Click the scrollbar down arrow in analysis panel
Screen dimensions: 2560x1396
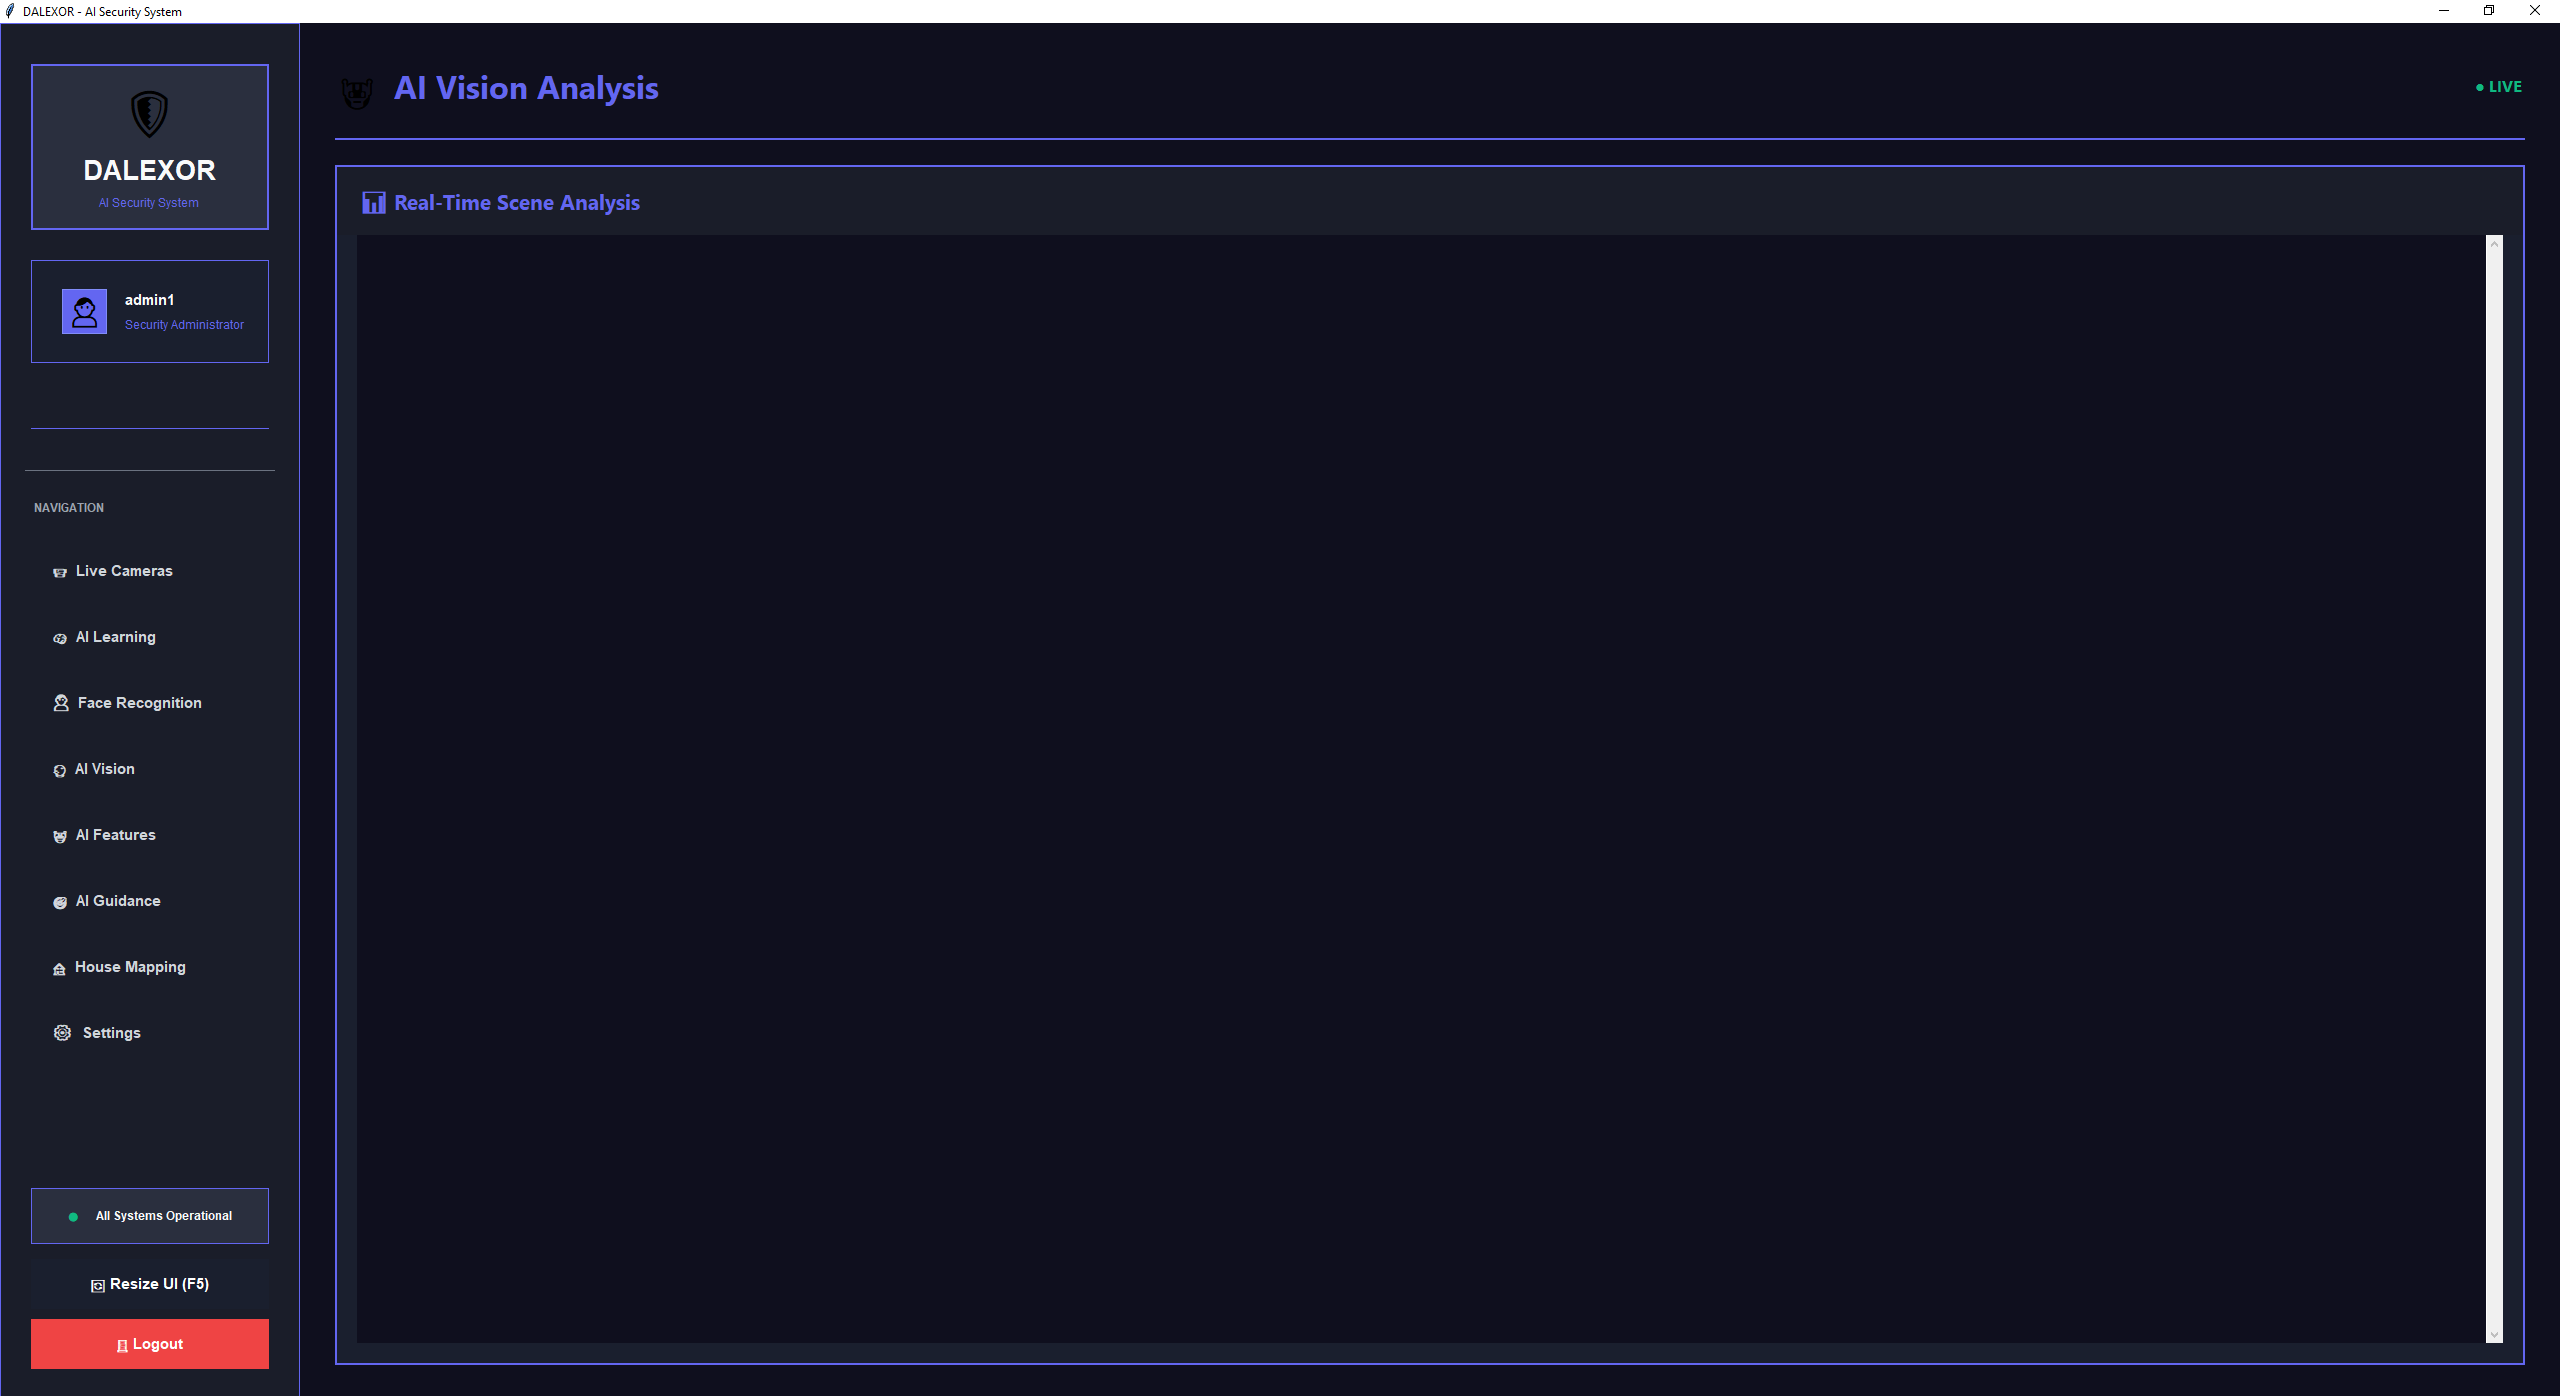pyautogui.click(x=2494, y=1334)
